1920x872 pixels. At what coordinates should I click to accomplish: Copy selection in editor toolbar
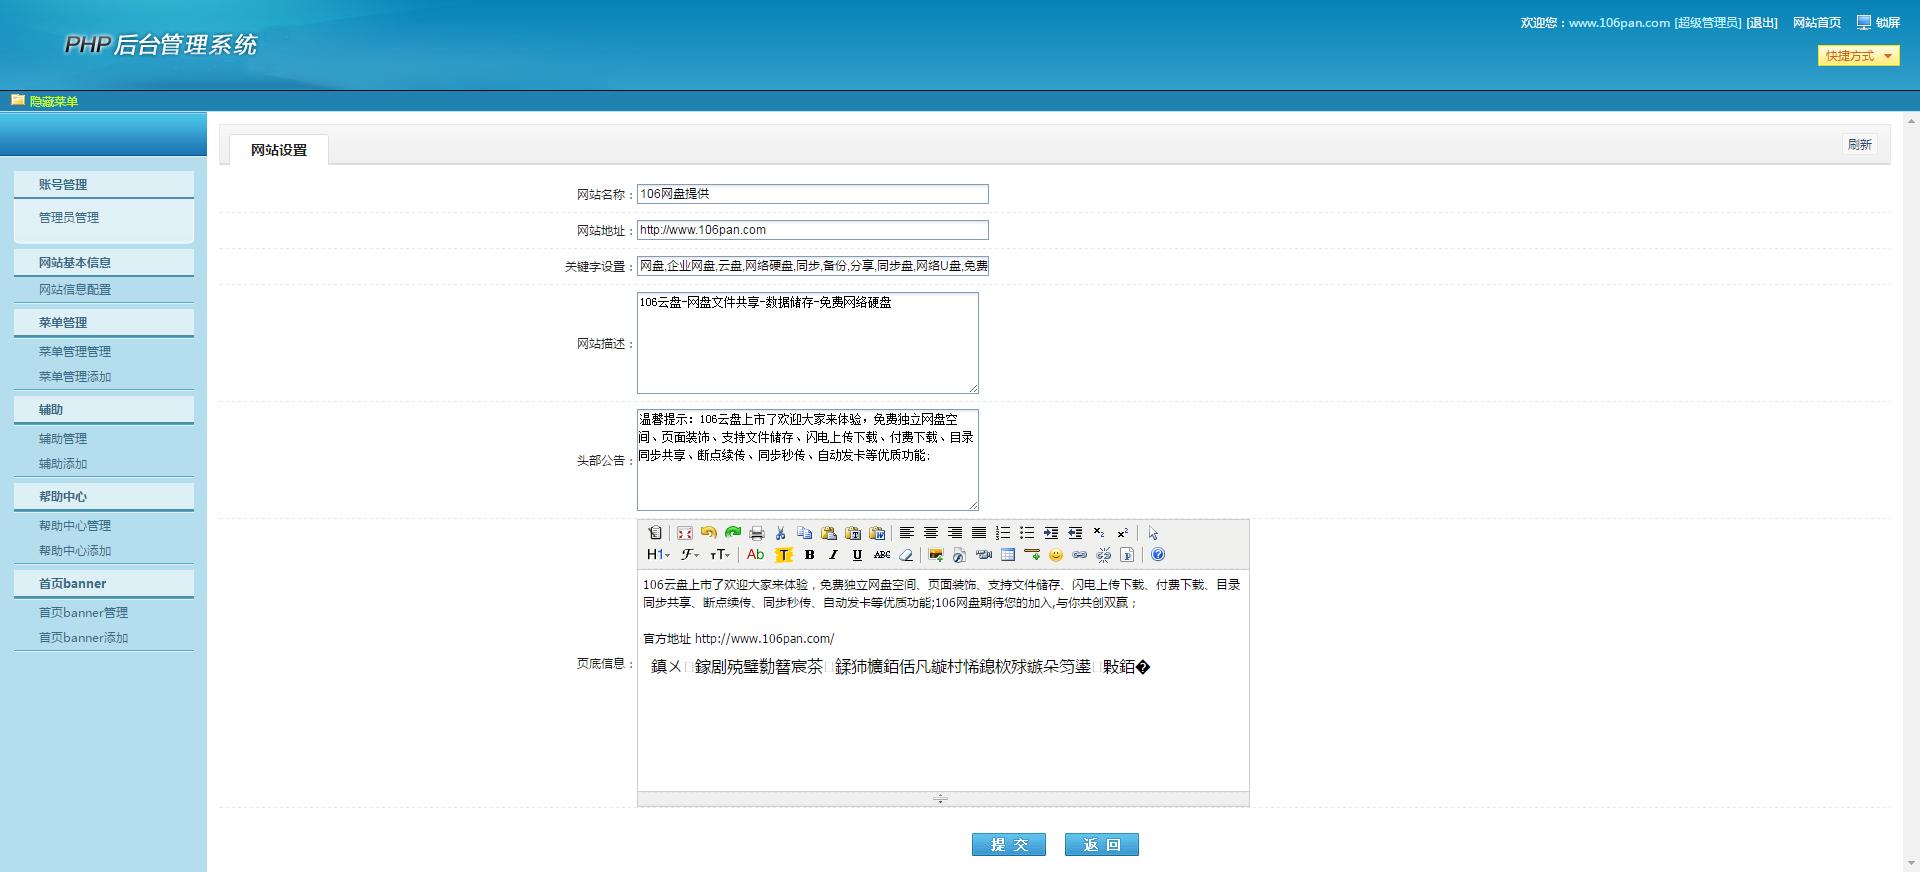pyautogui.click(x=805, y=533)
